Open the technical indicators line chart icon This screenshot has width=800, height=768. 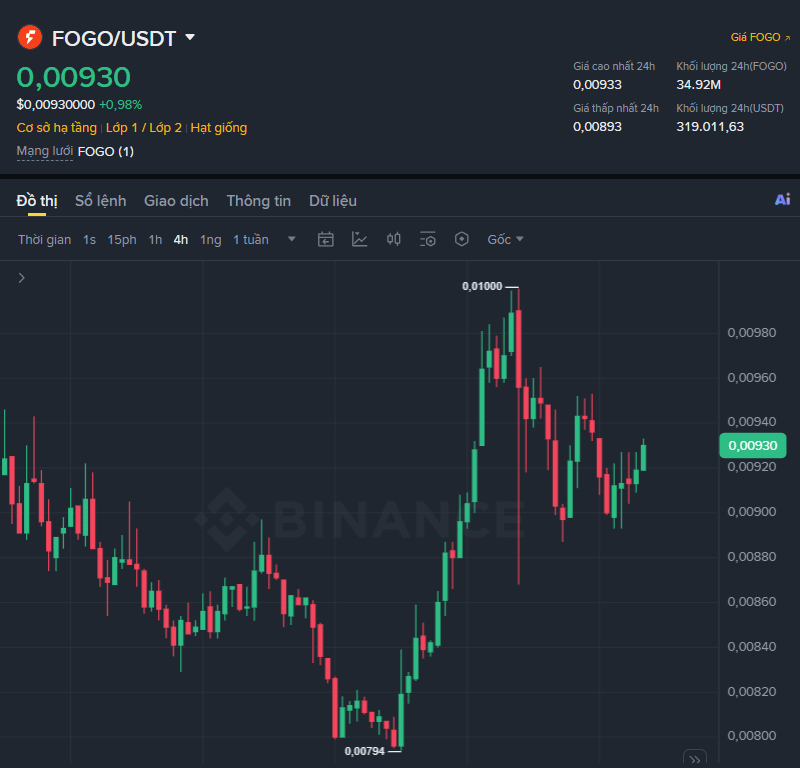[x=359, y=239]
